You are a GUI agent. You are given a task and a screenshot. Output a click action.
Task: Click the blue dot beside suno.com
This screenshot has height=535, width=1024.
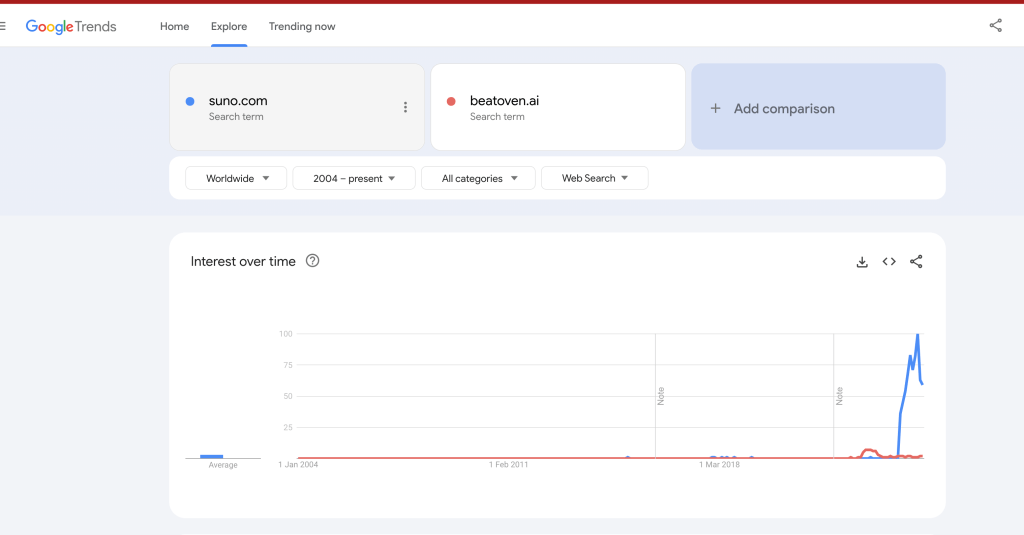click(x=190, y=101)
